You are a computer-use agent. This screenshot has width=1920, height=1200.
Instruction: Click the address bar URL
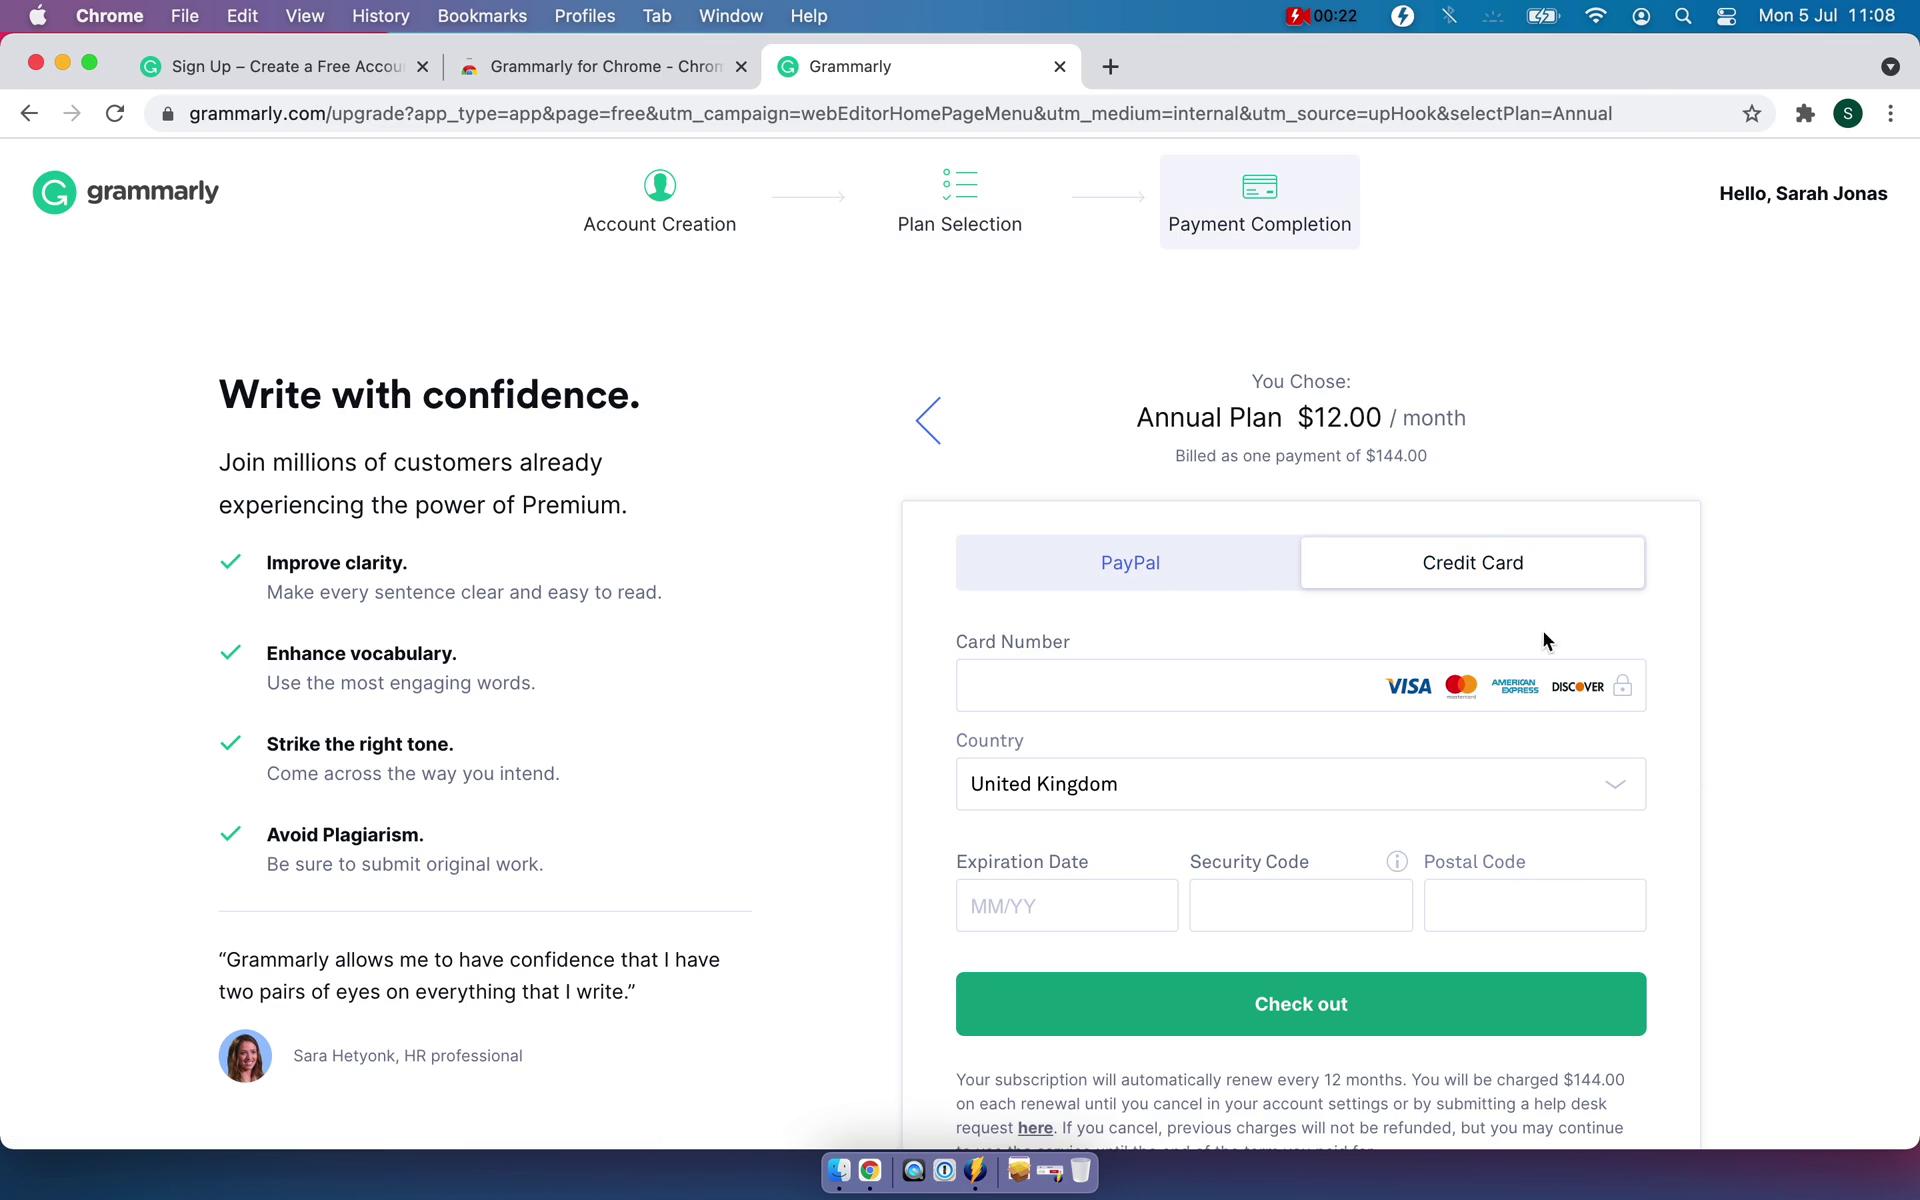(x=900, y=114)
